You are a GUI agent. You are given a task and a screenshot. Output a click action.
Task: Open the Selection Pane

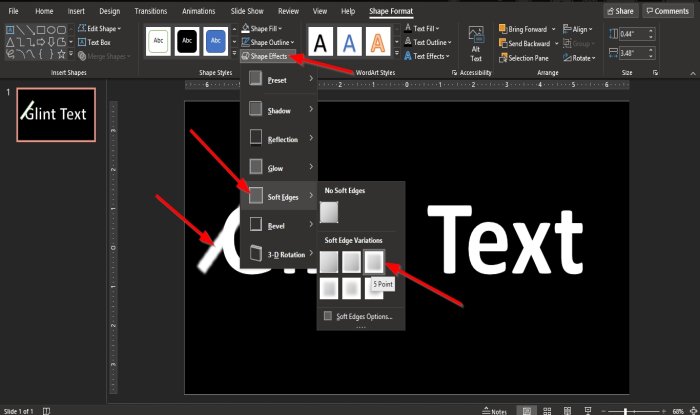pyautogui.click(x=524, y=58)
